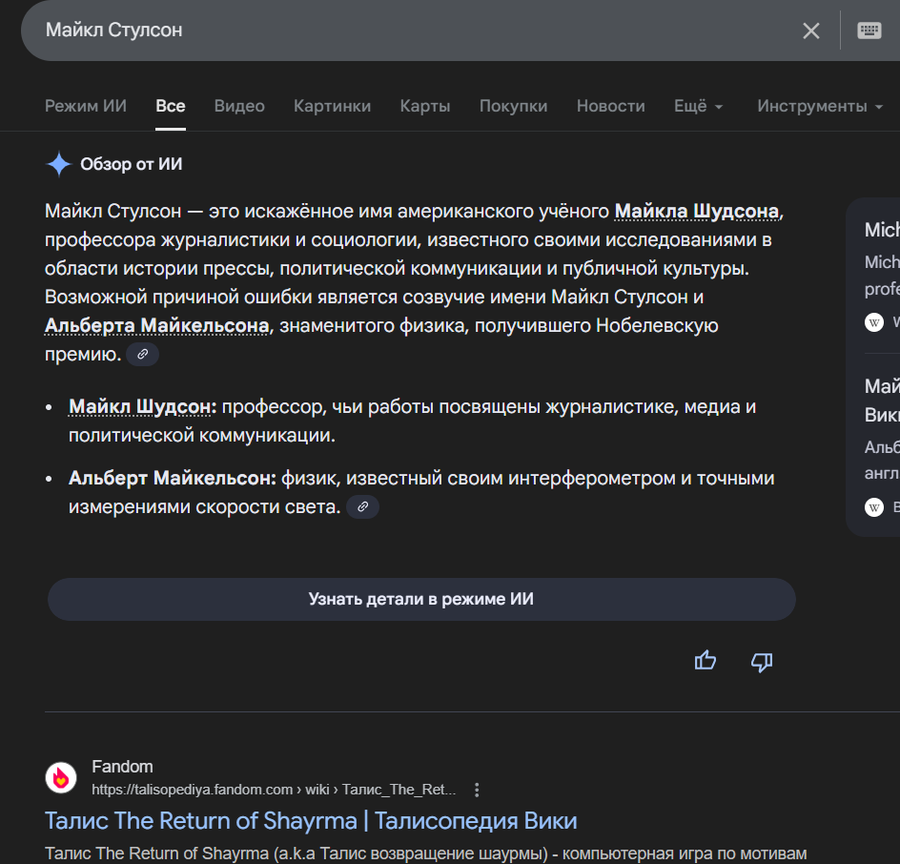The image size is (900, 864).
Task: Switch to the 'Режим ИИ' tab
Action: coord(85,106)
